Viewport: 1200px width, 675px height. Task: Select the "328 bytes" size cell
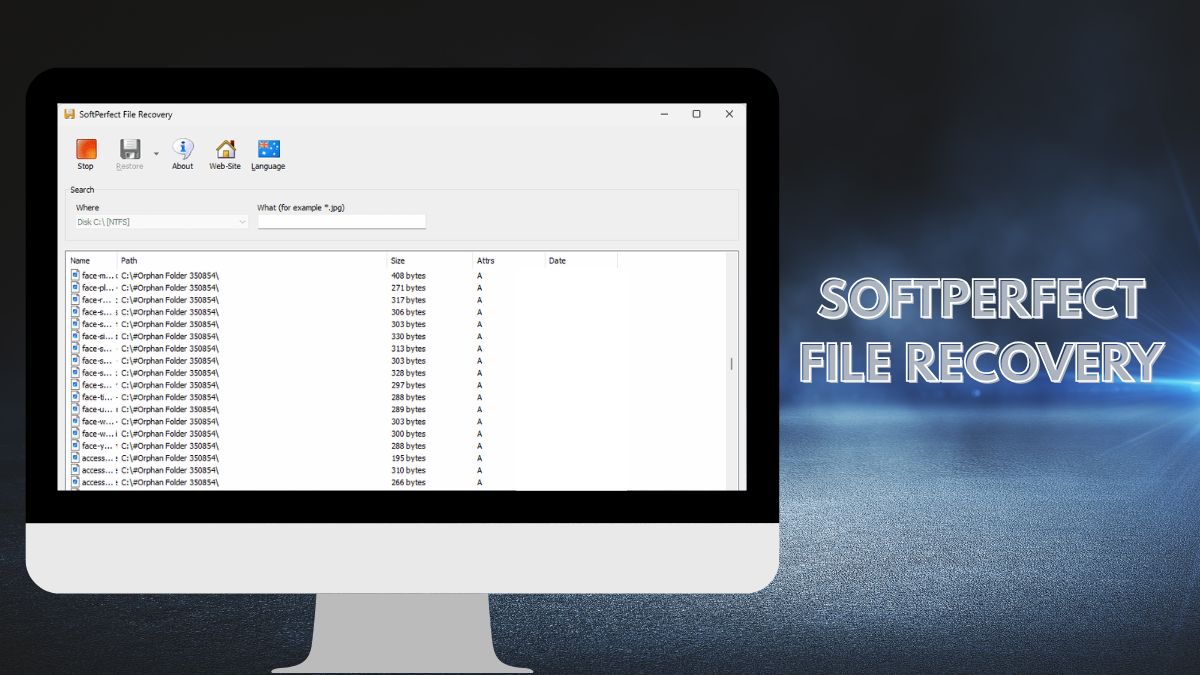(x=408, y=372)
